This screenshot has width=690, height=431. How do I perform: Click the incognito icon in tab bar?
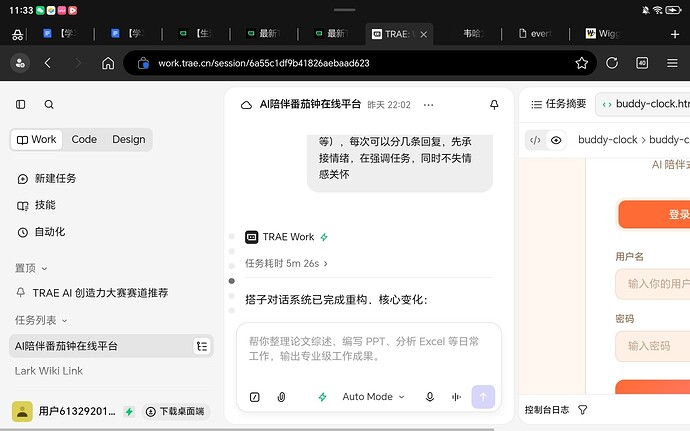tap(17, 34)
